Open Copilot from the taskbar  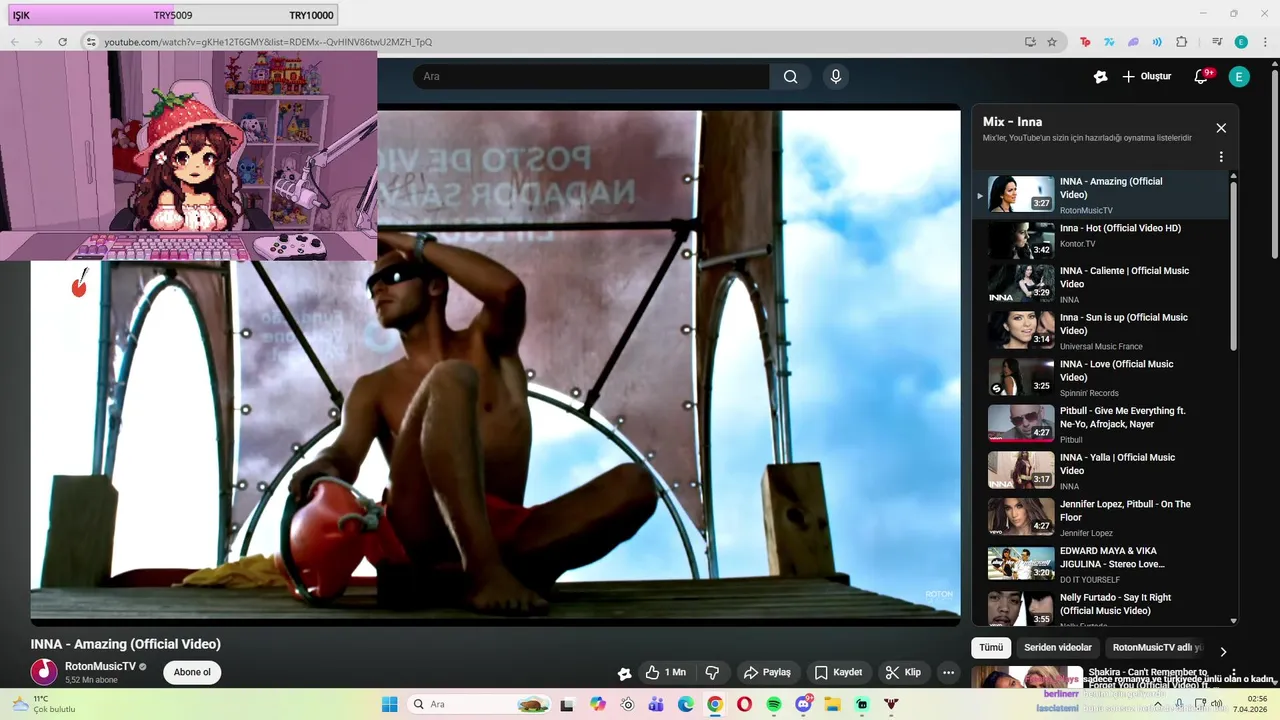click(598, 704)
